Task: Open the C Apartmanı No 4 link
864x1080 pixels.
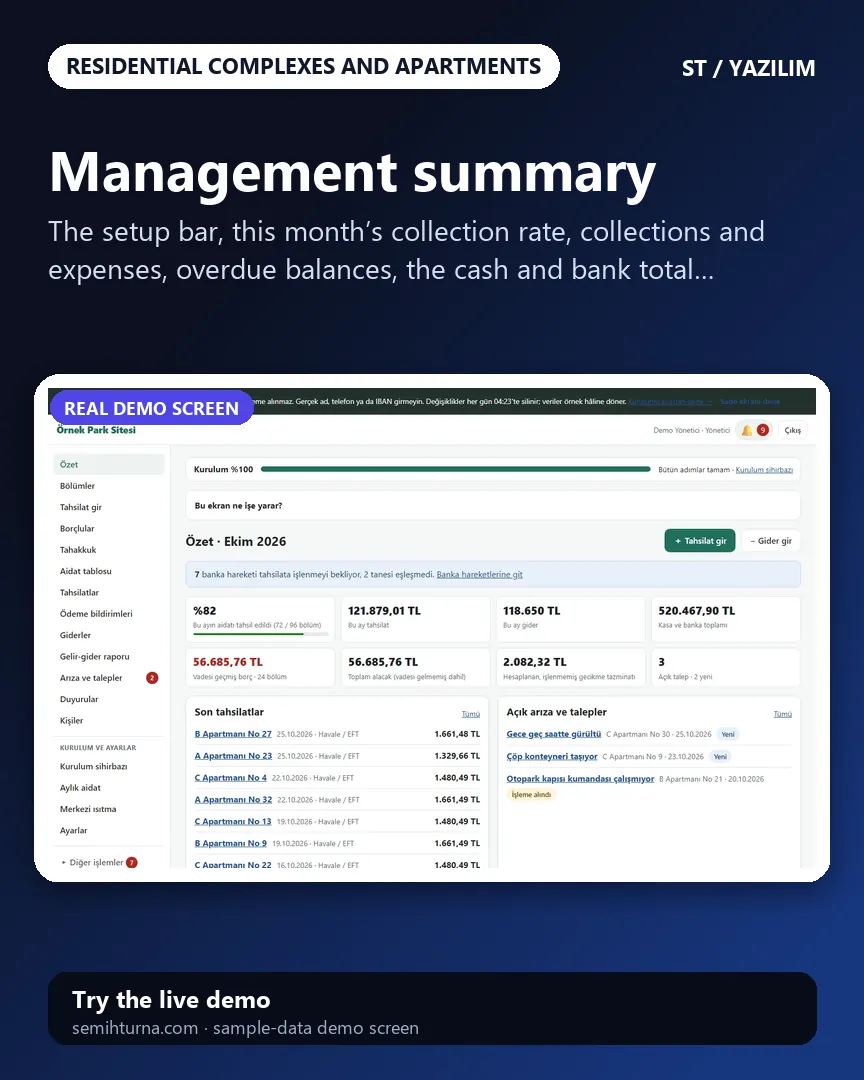Action: pos(230,778)
